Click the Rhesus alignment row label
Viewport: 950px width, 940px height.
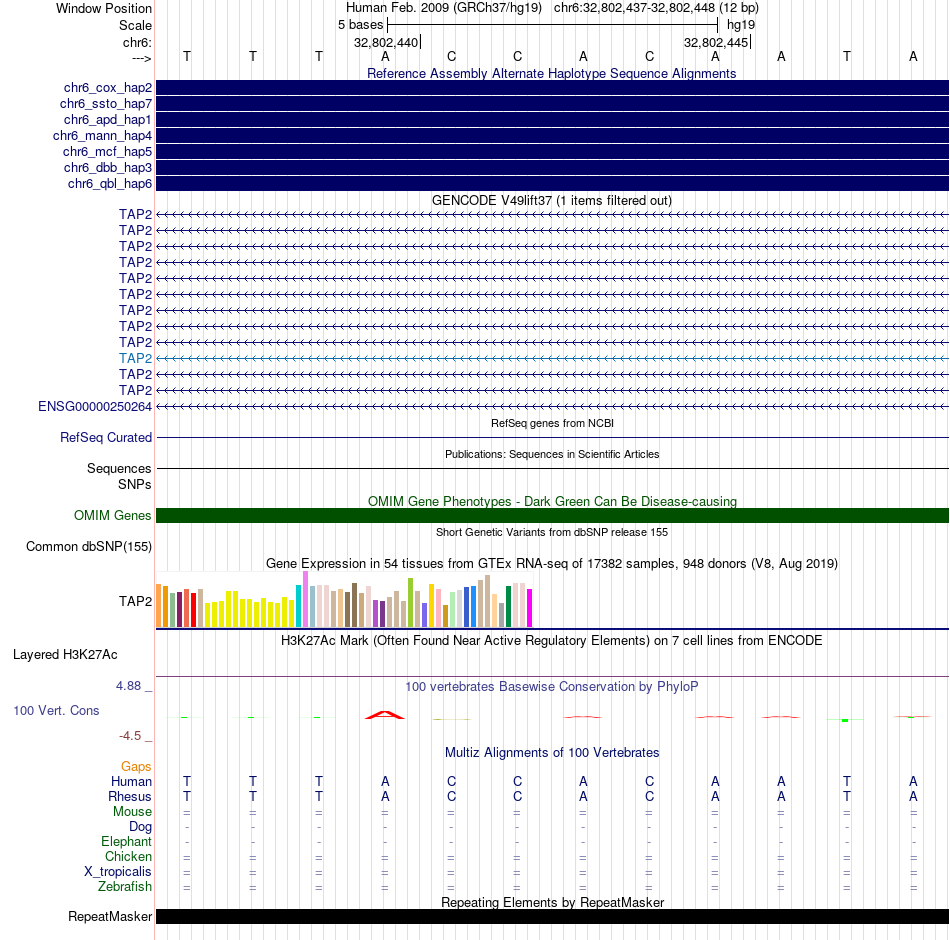pos(130,796)
